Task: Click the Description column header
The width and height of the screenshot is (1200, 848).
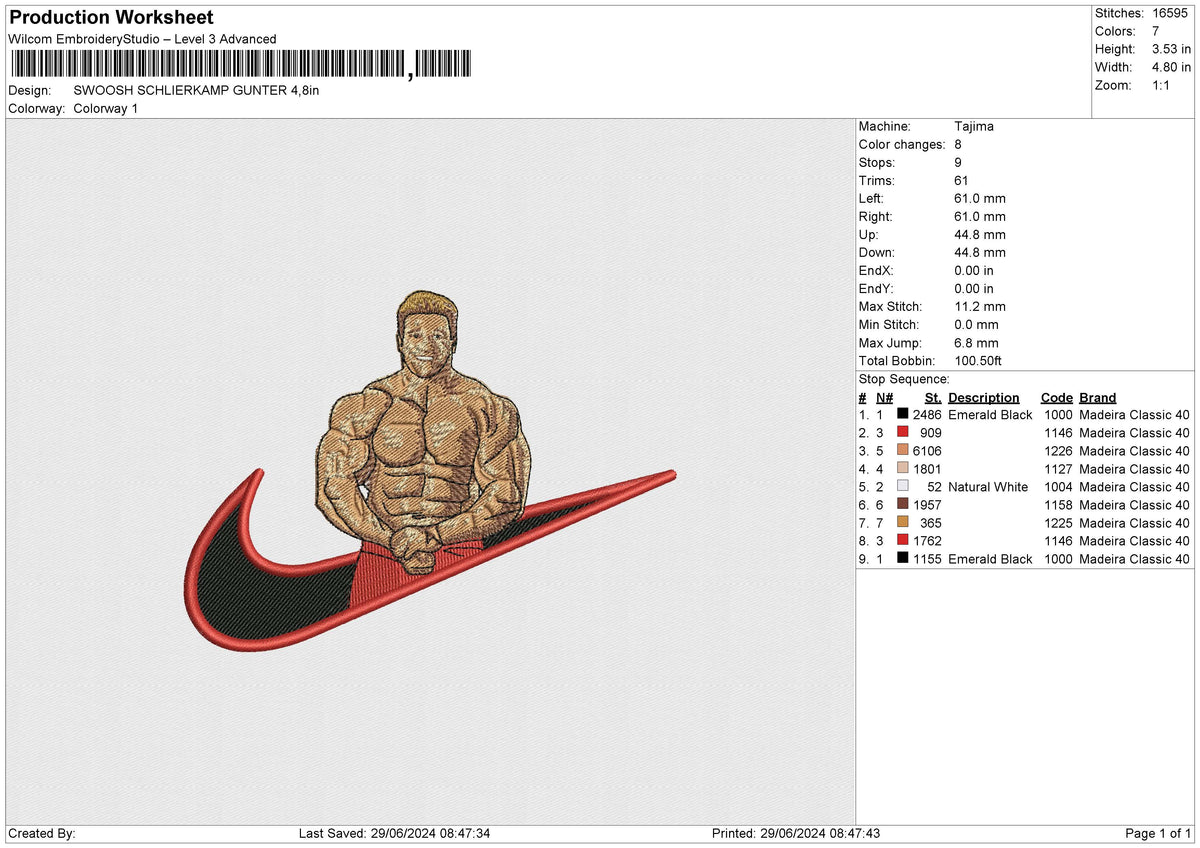Action: click(984, 398)
